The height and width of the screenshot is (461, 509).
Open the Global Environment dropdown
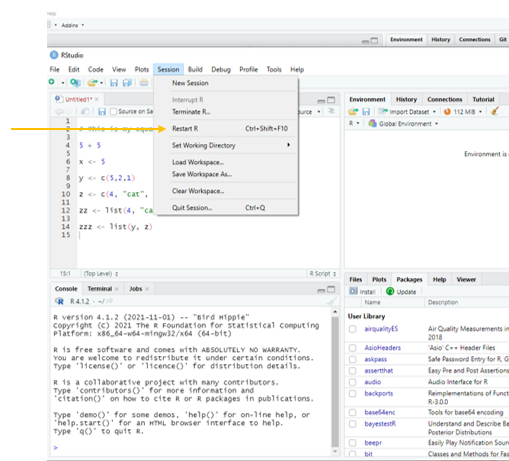403,124
